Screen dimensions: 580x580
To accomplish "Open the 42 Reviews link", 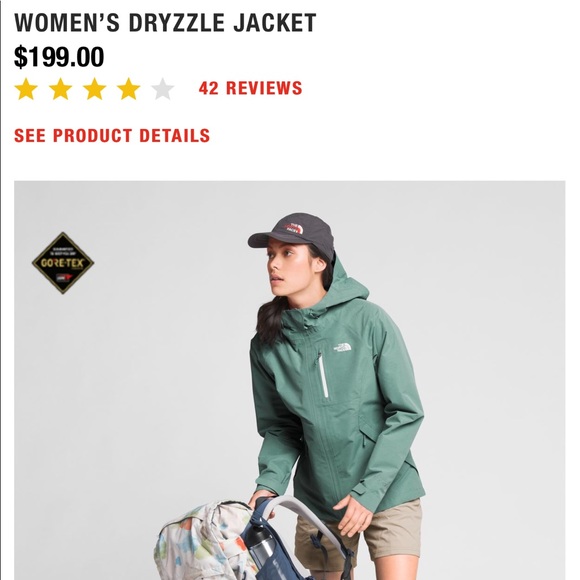I will [x=250, y=88].
